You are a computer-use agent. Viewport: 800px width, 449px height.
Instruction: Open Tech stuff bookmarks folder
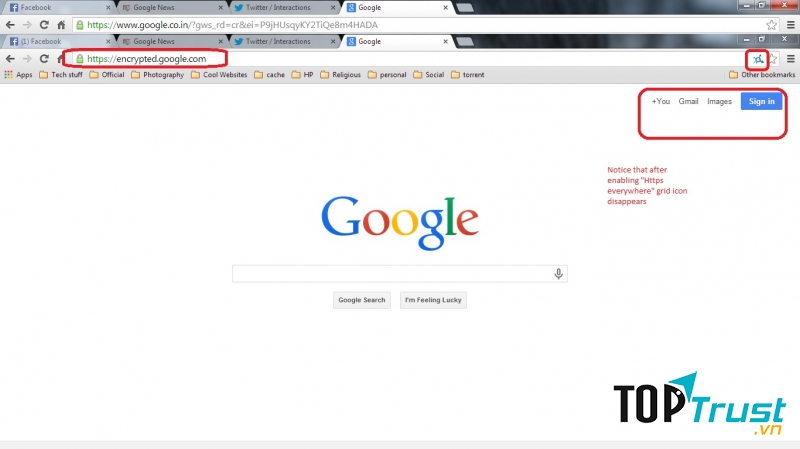coord(61,74)
